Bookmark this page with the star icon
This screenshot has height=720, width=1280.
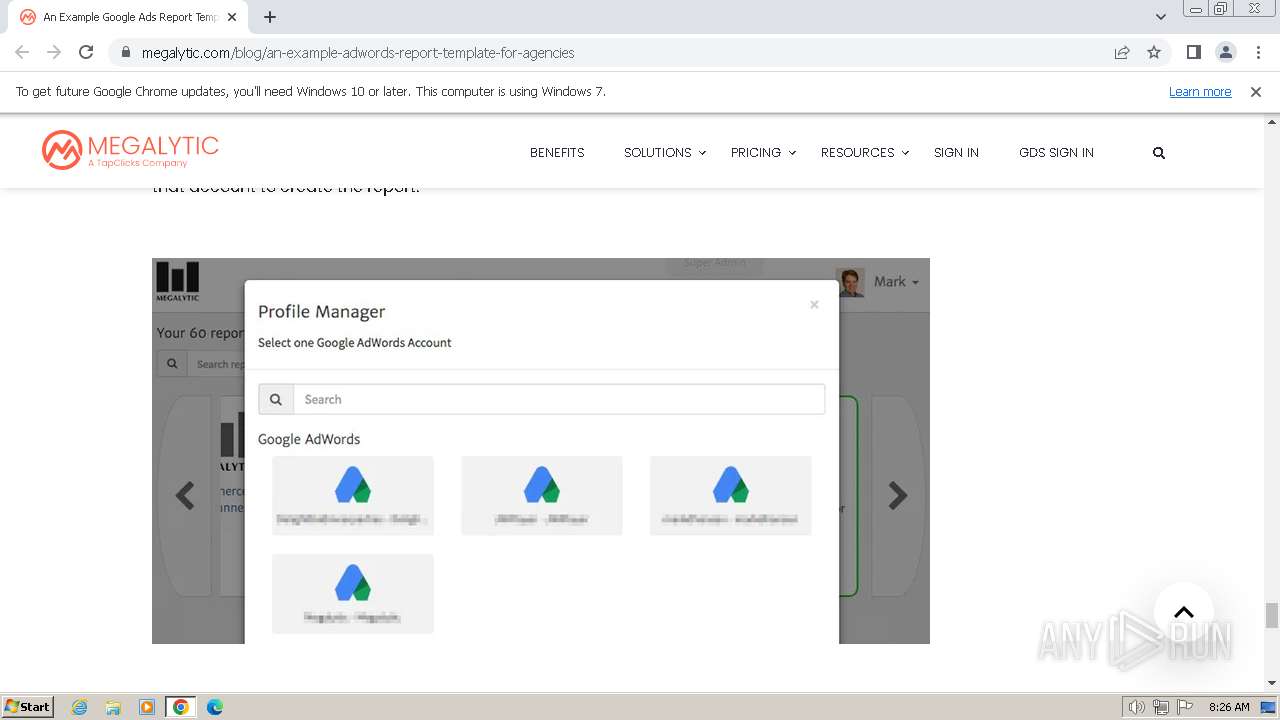click(x=1154, y=52)
